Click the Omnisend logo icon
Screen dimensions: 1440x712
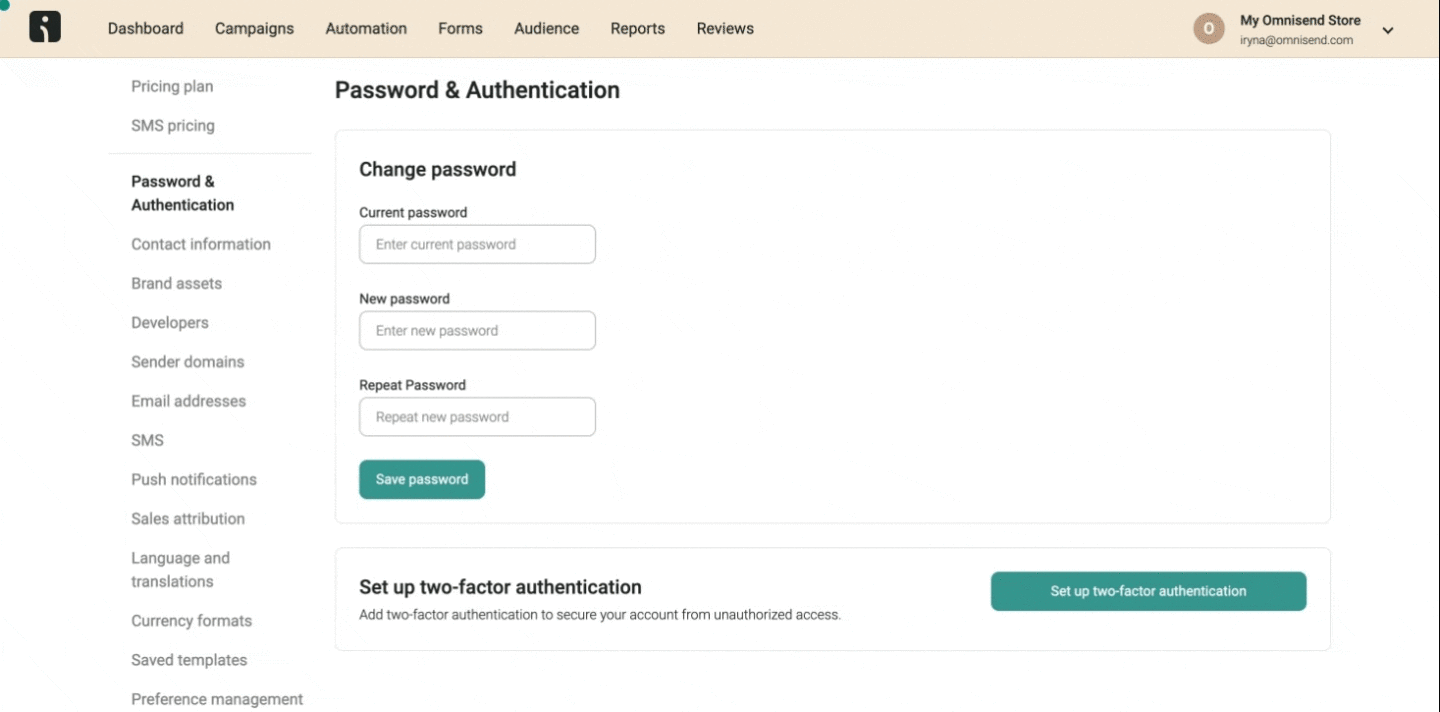pyautogui.click(x=45, y=28)
